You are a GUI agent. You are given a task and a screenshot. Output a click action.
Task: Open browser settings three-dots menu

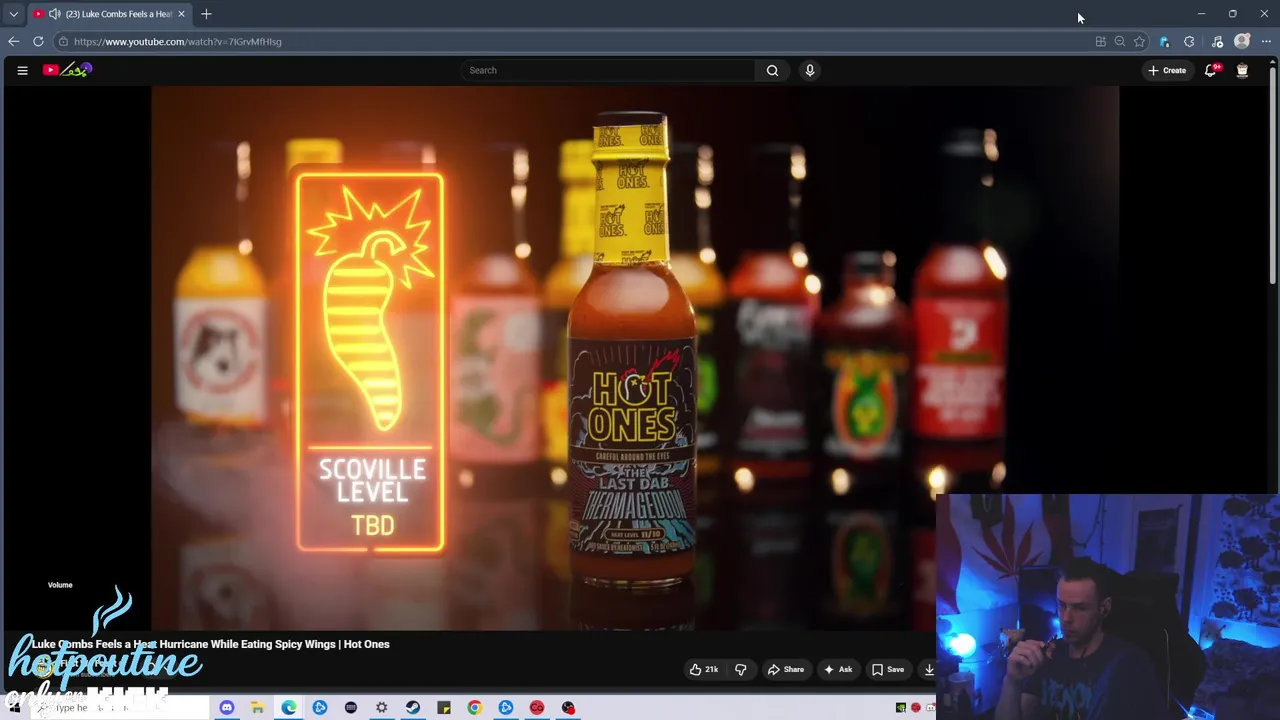pyautogui.click(x=1266, y=42)
